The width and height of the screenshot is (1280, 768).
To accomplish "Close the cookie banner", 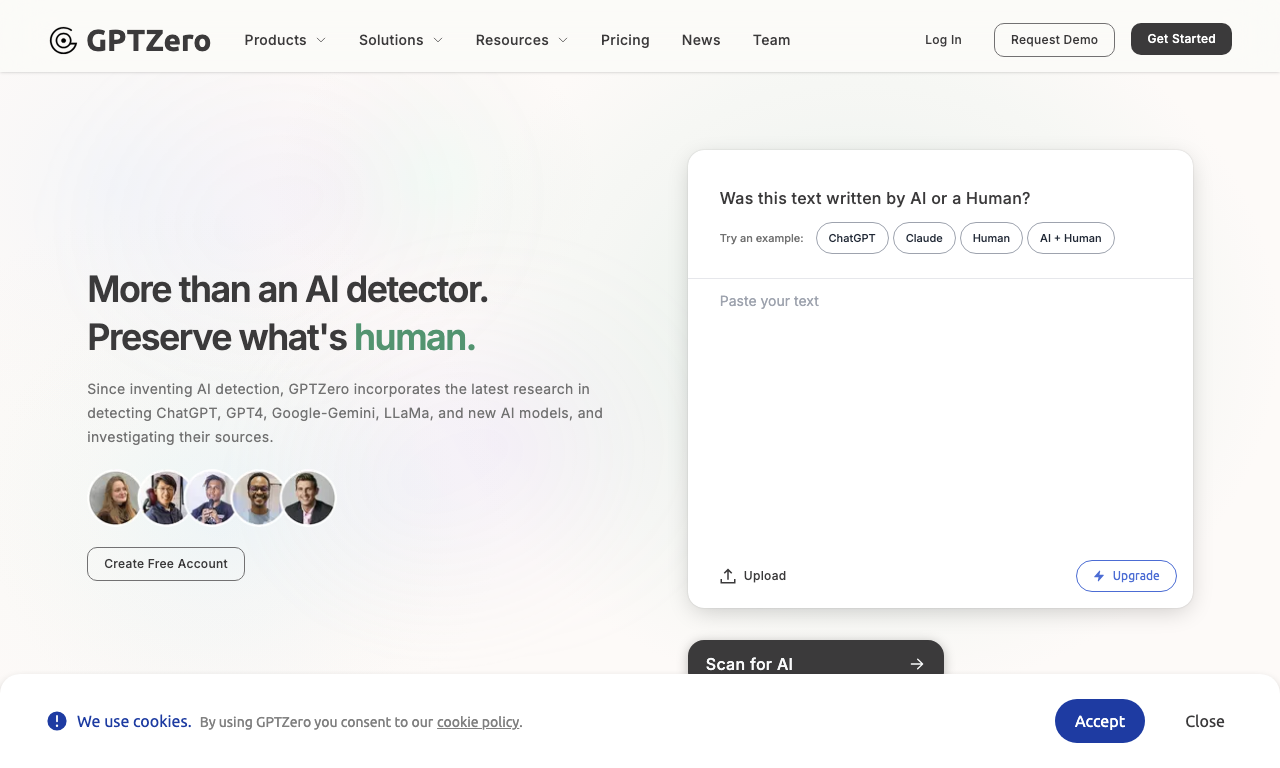I will pos(1205,721).
